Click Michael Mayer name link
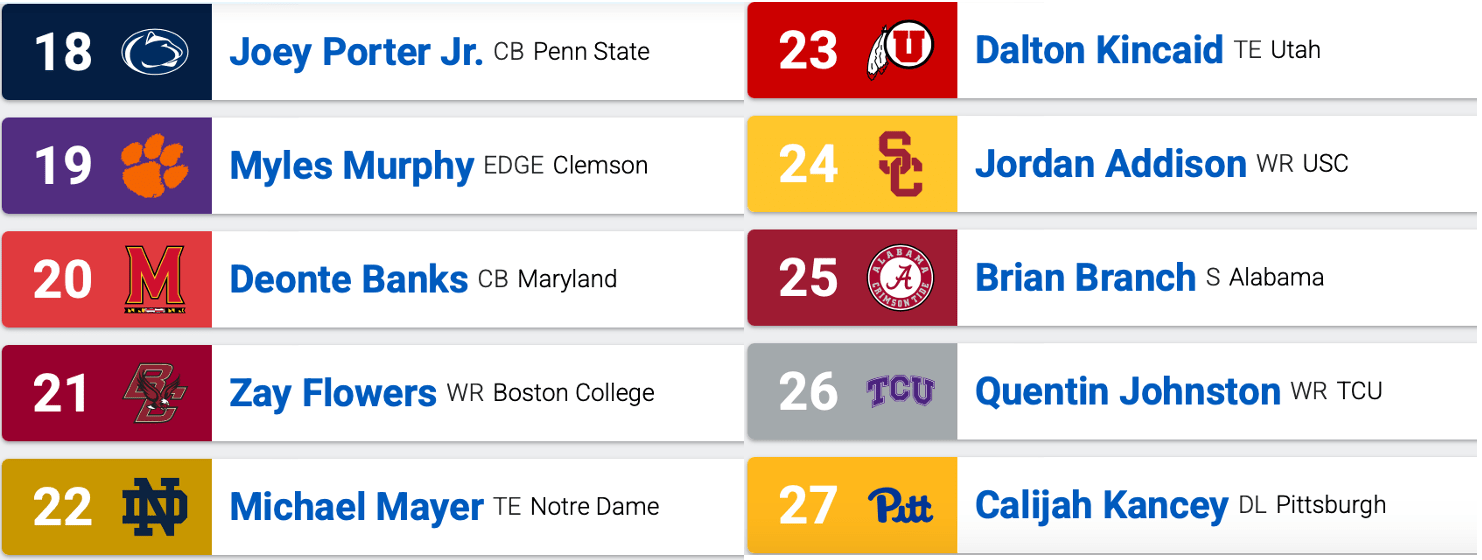Screen dimensions: 1482x560 coord(356,507)
